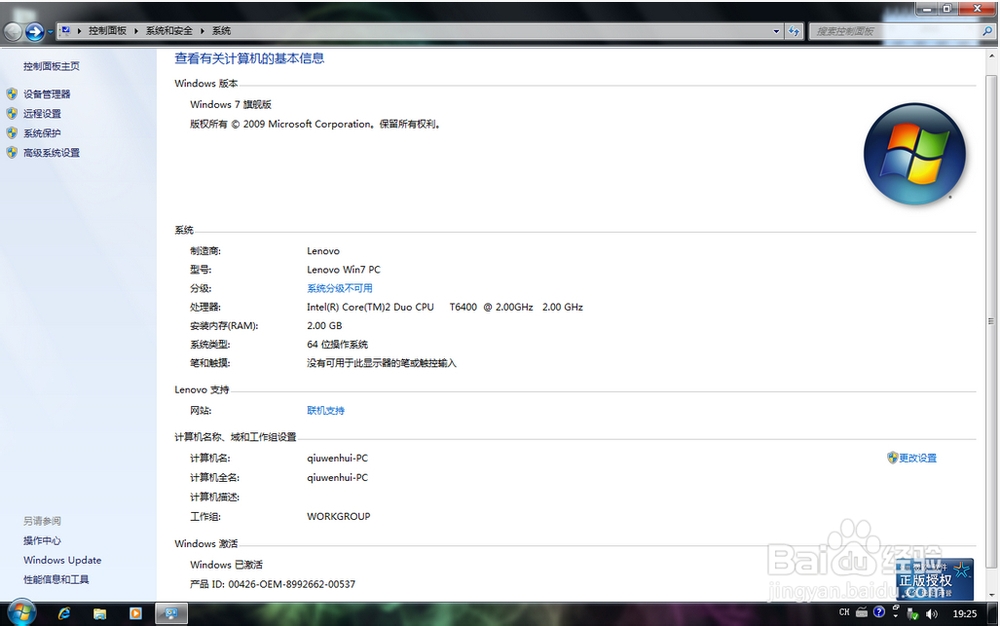Screen dimensions: 1000x626
Task: Select 'qiuwenhui-PC' beside 计算机名
Action: (x=337, y=458)
